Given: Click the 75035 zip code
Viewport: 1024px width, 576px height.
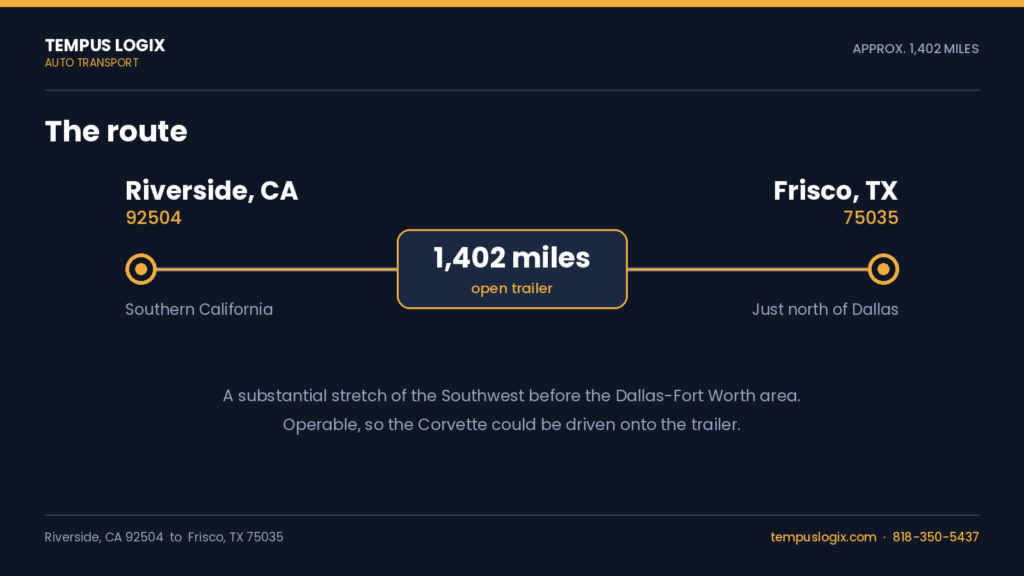Looking at the screenshot, I should tap(871, 217).
